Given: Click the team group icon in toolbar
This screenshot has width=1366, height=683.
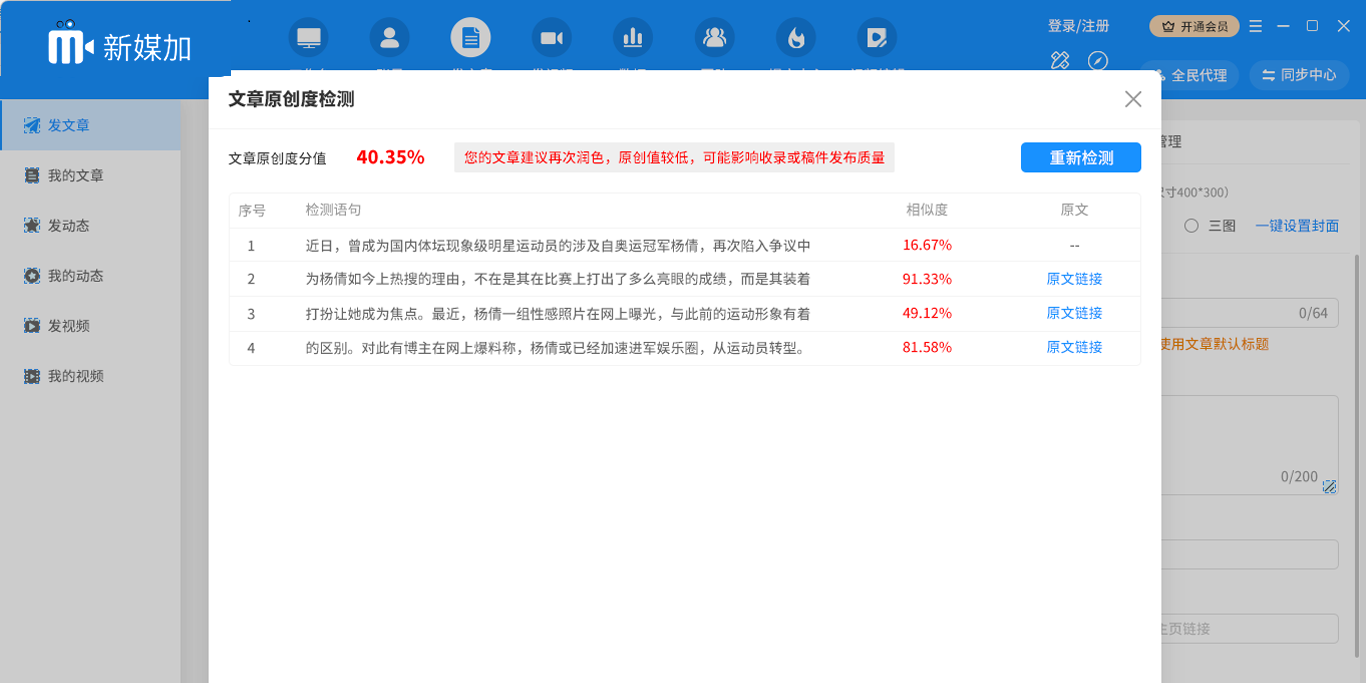Looking at the screenshot, I should (714, 39).
